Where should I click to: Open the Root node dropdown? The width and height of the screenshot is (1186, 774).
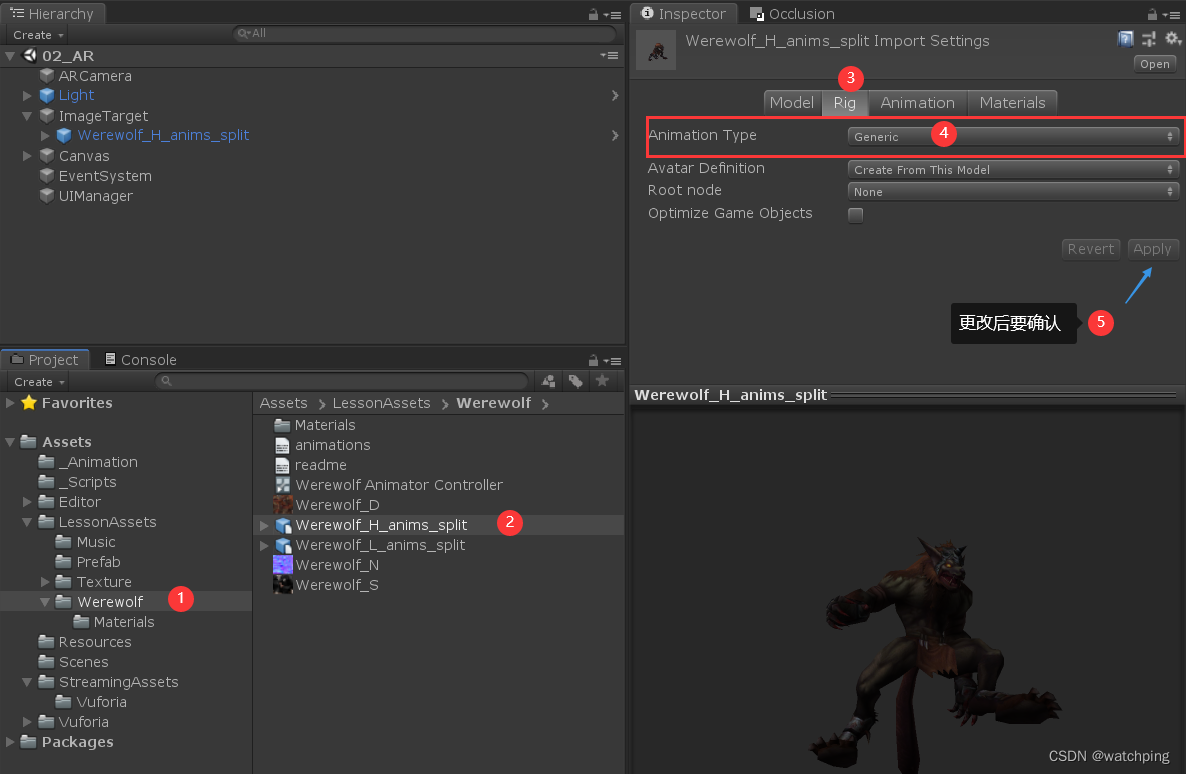tap(1013, 191)
